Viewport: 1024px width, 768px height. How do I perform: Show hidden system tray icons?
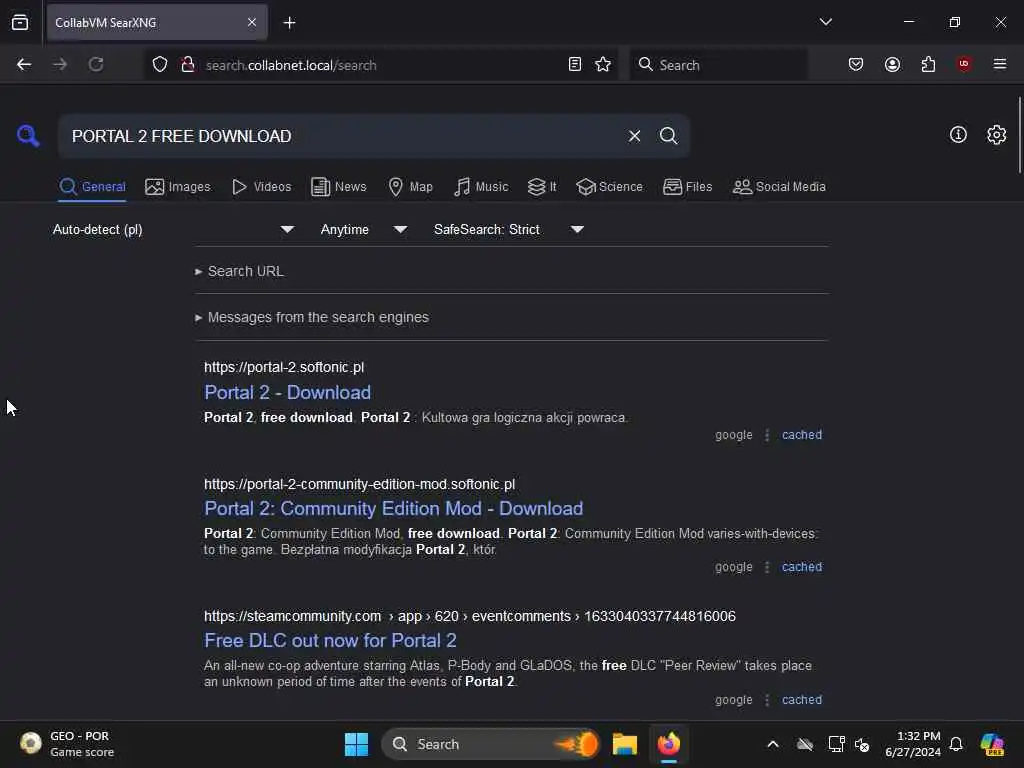pos(773,744)
